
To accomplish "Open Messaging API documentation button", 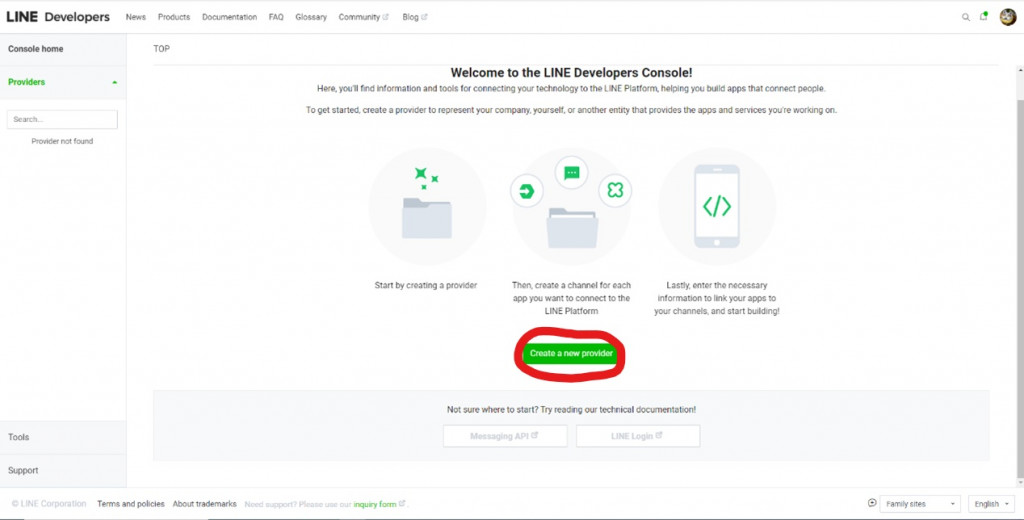I will tap(505, 436).
